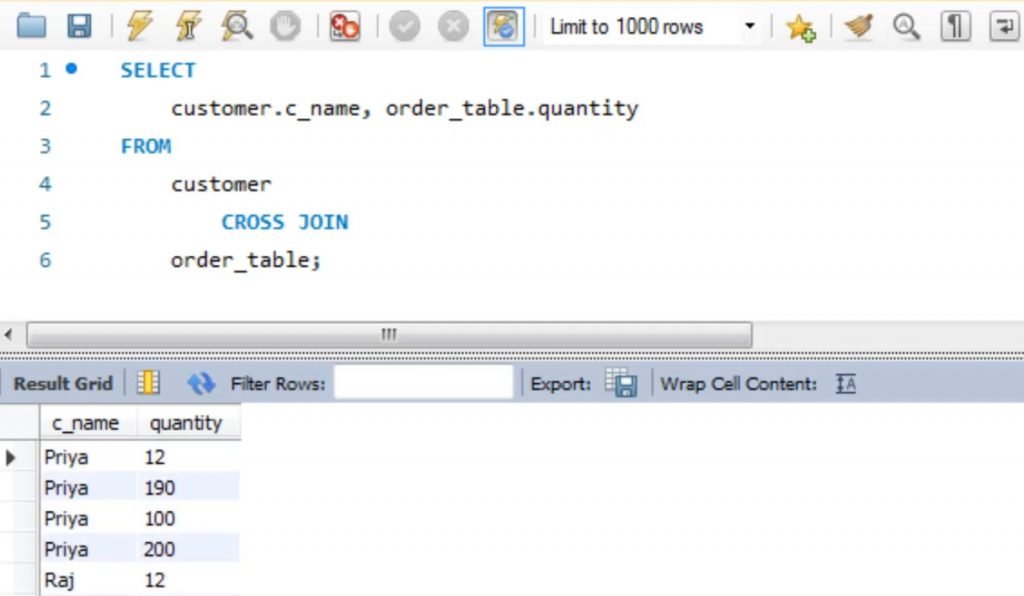Open an SQL script file
This screenshot has height=596, width=1024.
(x=31, y=27)
